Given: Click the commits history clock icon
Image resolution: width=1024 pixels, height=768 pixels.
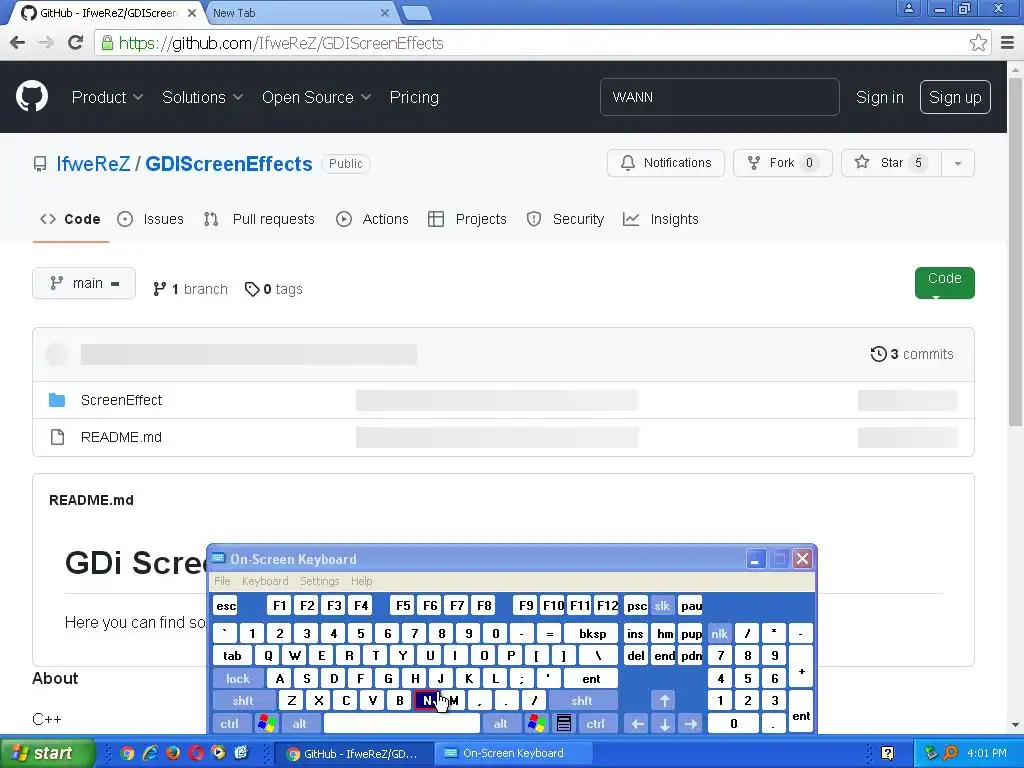Looking at the screenshot, I should (x=878, y=354).
